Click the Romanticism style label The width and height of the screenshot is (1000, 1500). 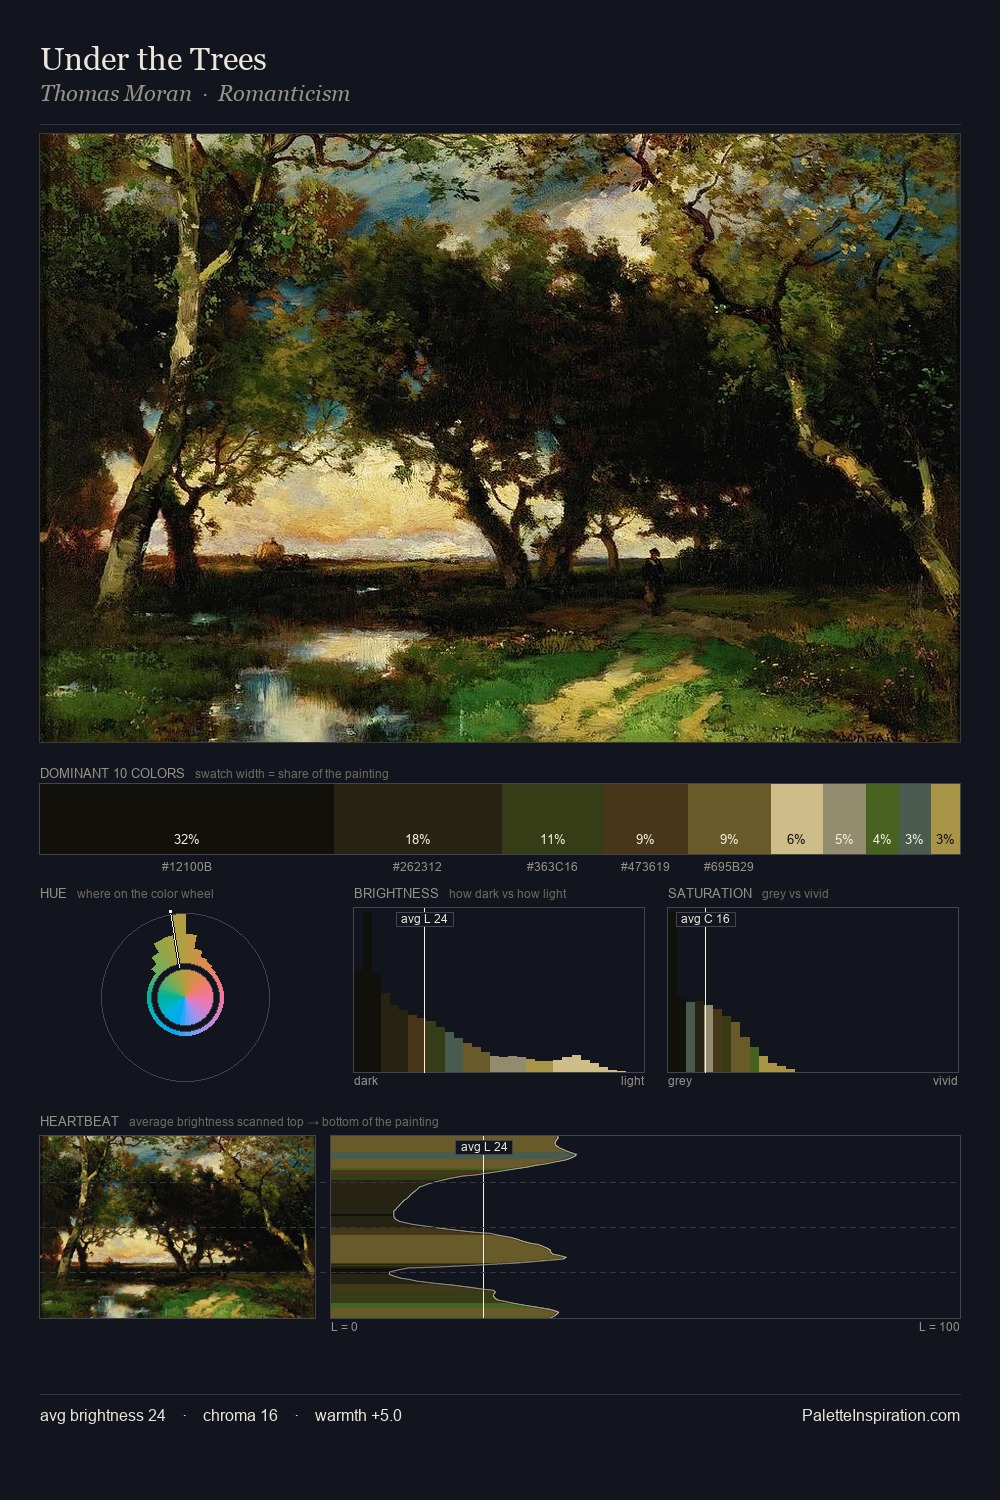point(284,94)
